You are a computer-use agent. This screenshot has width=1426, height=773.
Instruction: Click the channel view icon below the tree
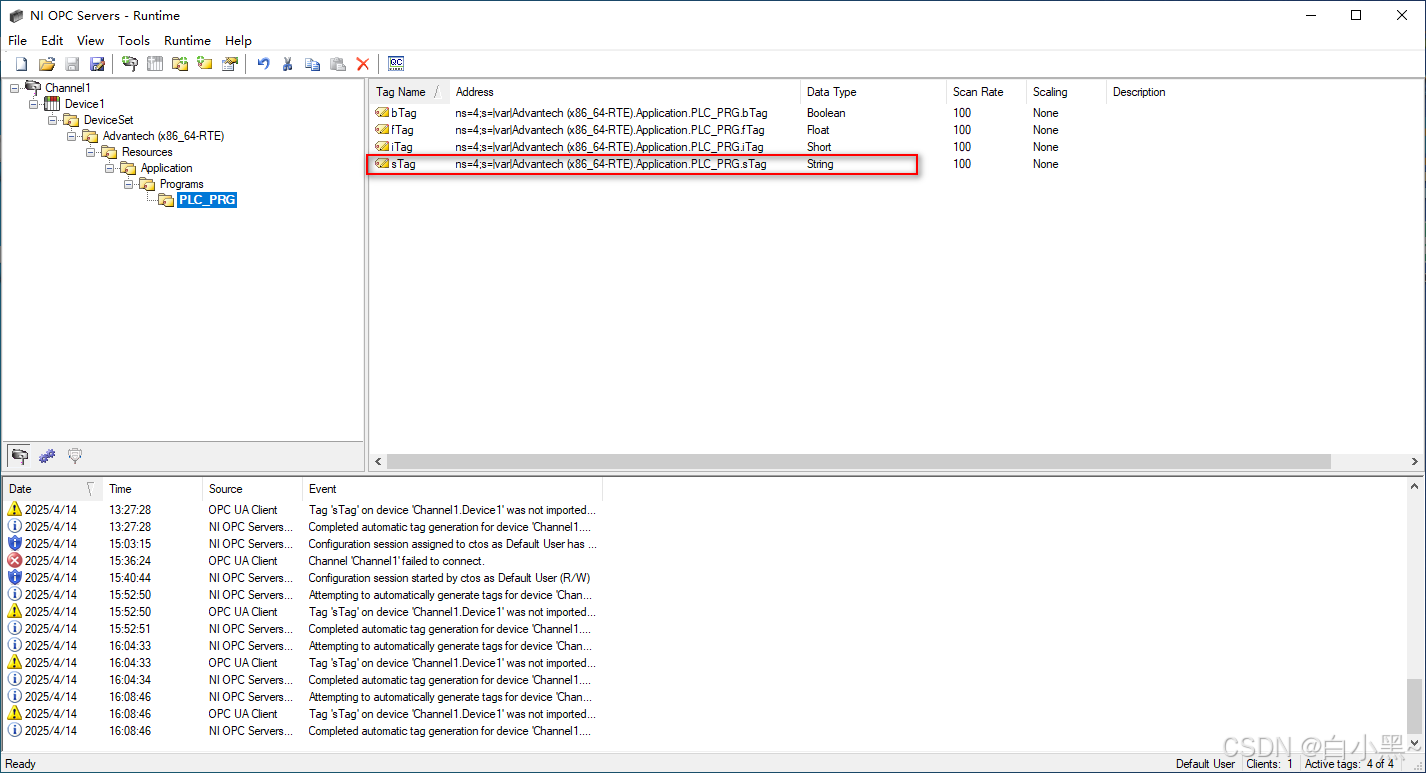pos(19,456)
